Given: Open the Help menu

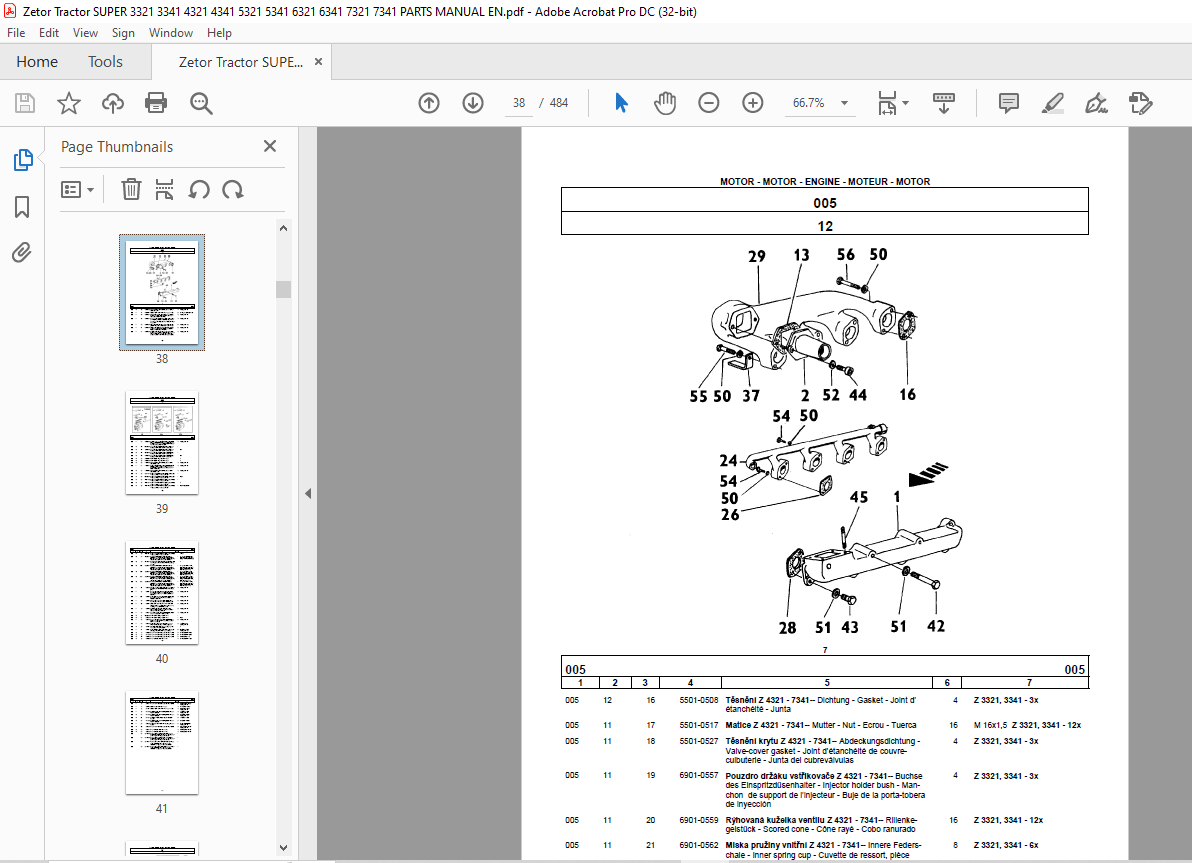Looking at the screenshot, I should 219,33.
